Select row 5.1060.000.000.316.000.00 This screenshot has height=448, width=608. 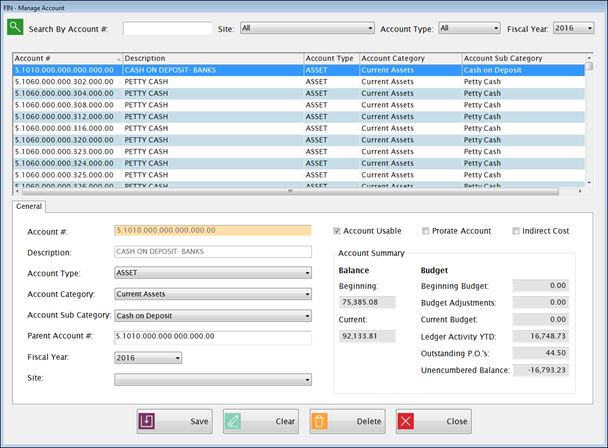pyautogui.click(x=299, y=128)
